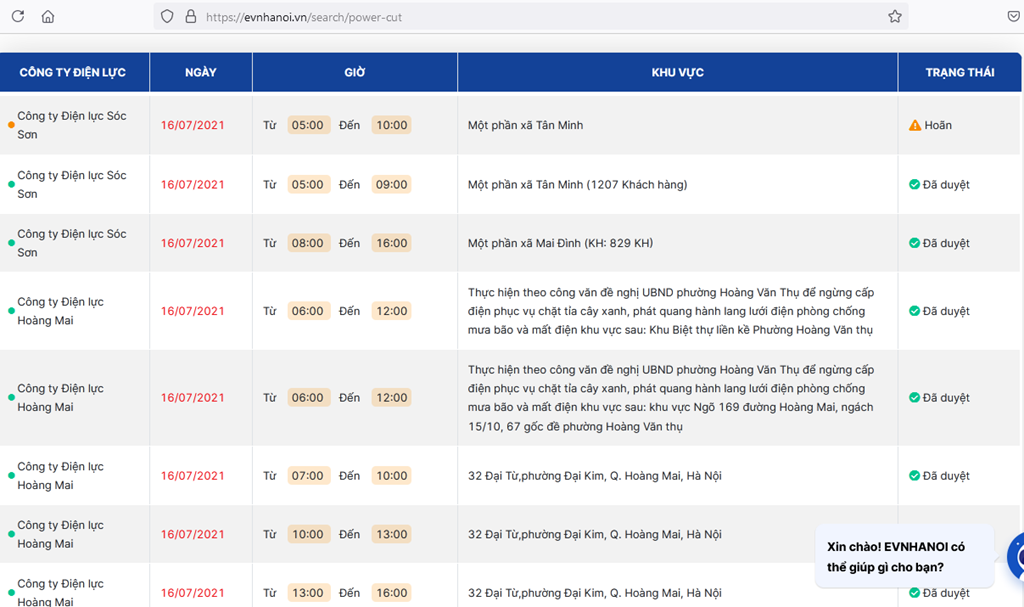Click the padlock site security icon
This screenshot has height=607, width=1024.
click(190, 17)
